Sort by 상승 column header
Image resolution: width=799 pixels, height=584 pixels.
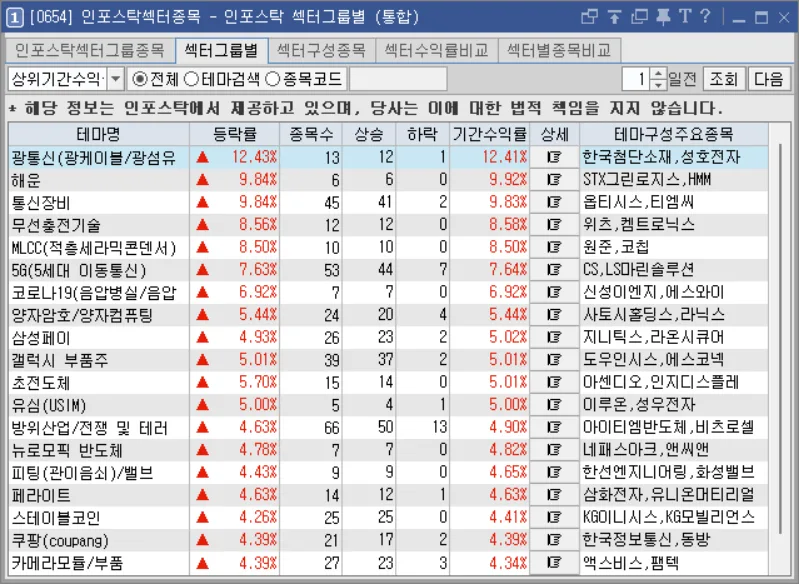[x=369, y=135]
